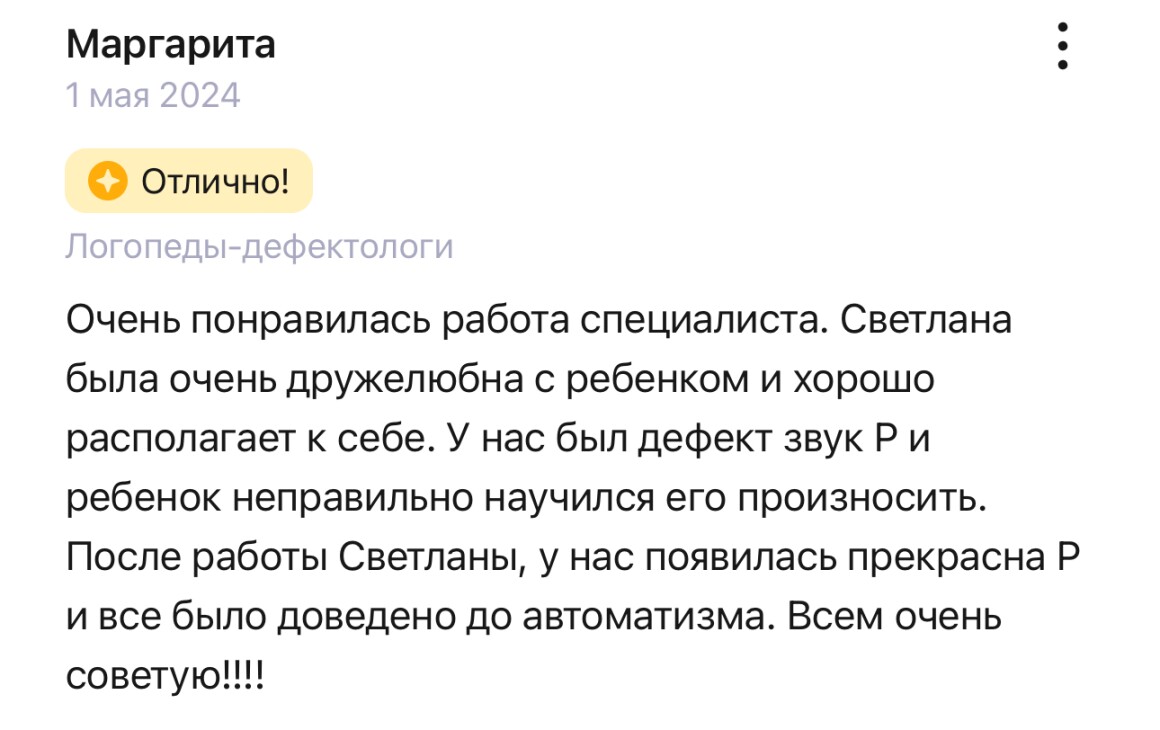The image size is (1160, 730).
Task: Click the review date "1 мая 2024"
Action: click(153, 95)
